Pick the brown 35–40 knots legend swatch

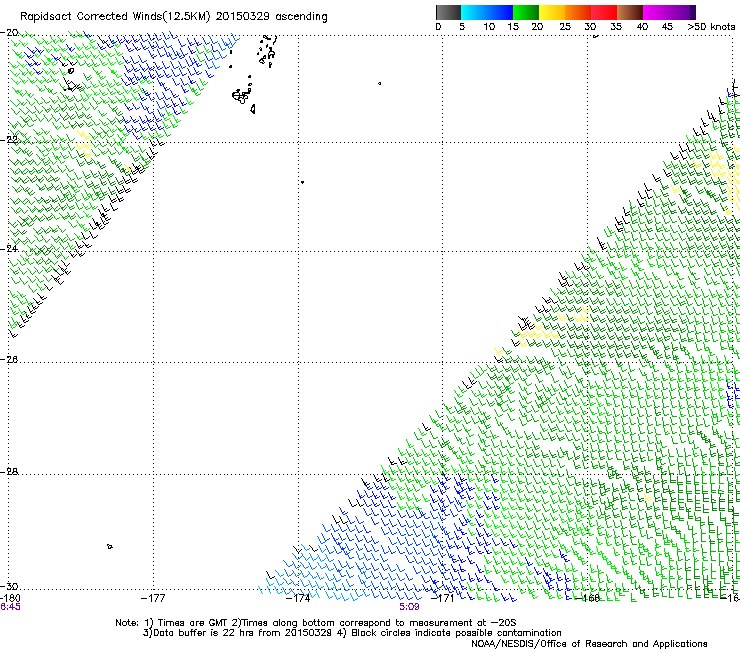point(630,12)
